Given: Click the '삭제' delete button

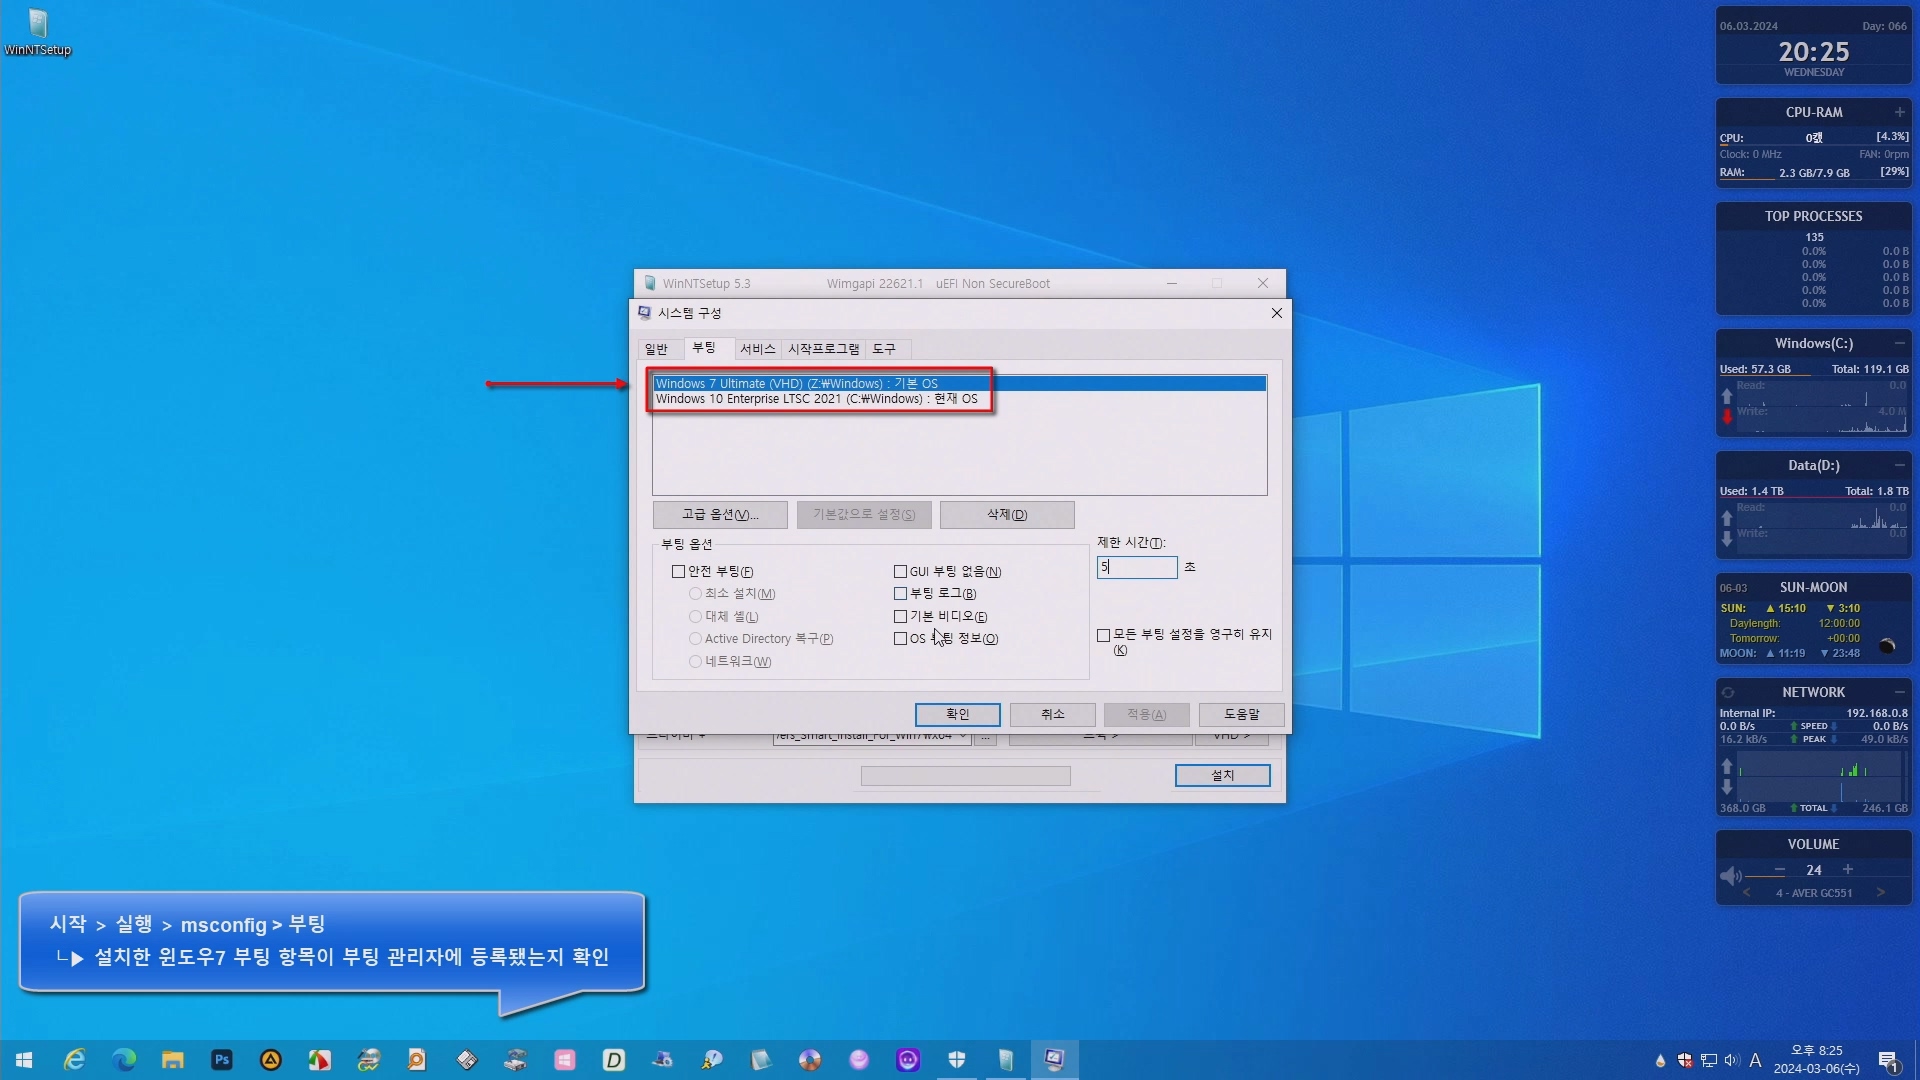Looking at the screenshot, I should pyautogui.click(x=1007, y=514).
